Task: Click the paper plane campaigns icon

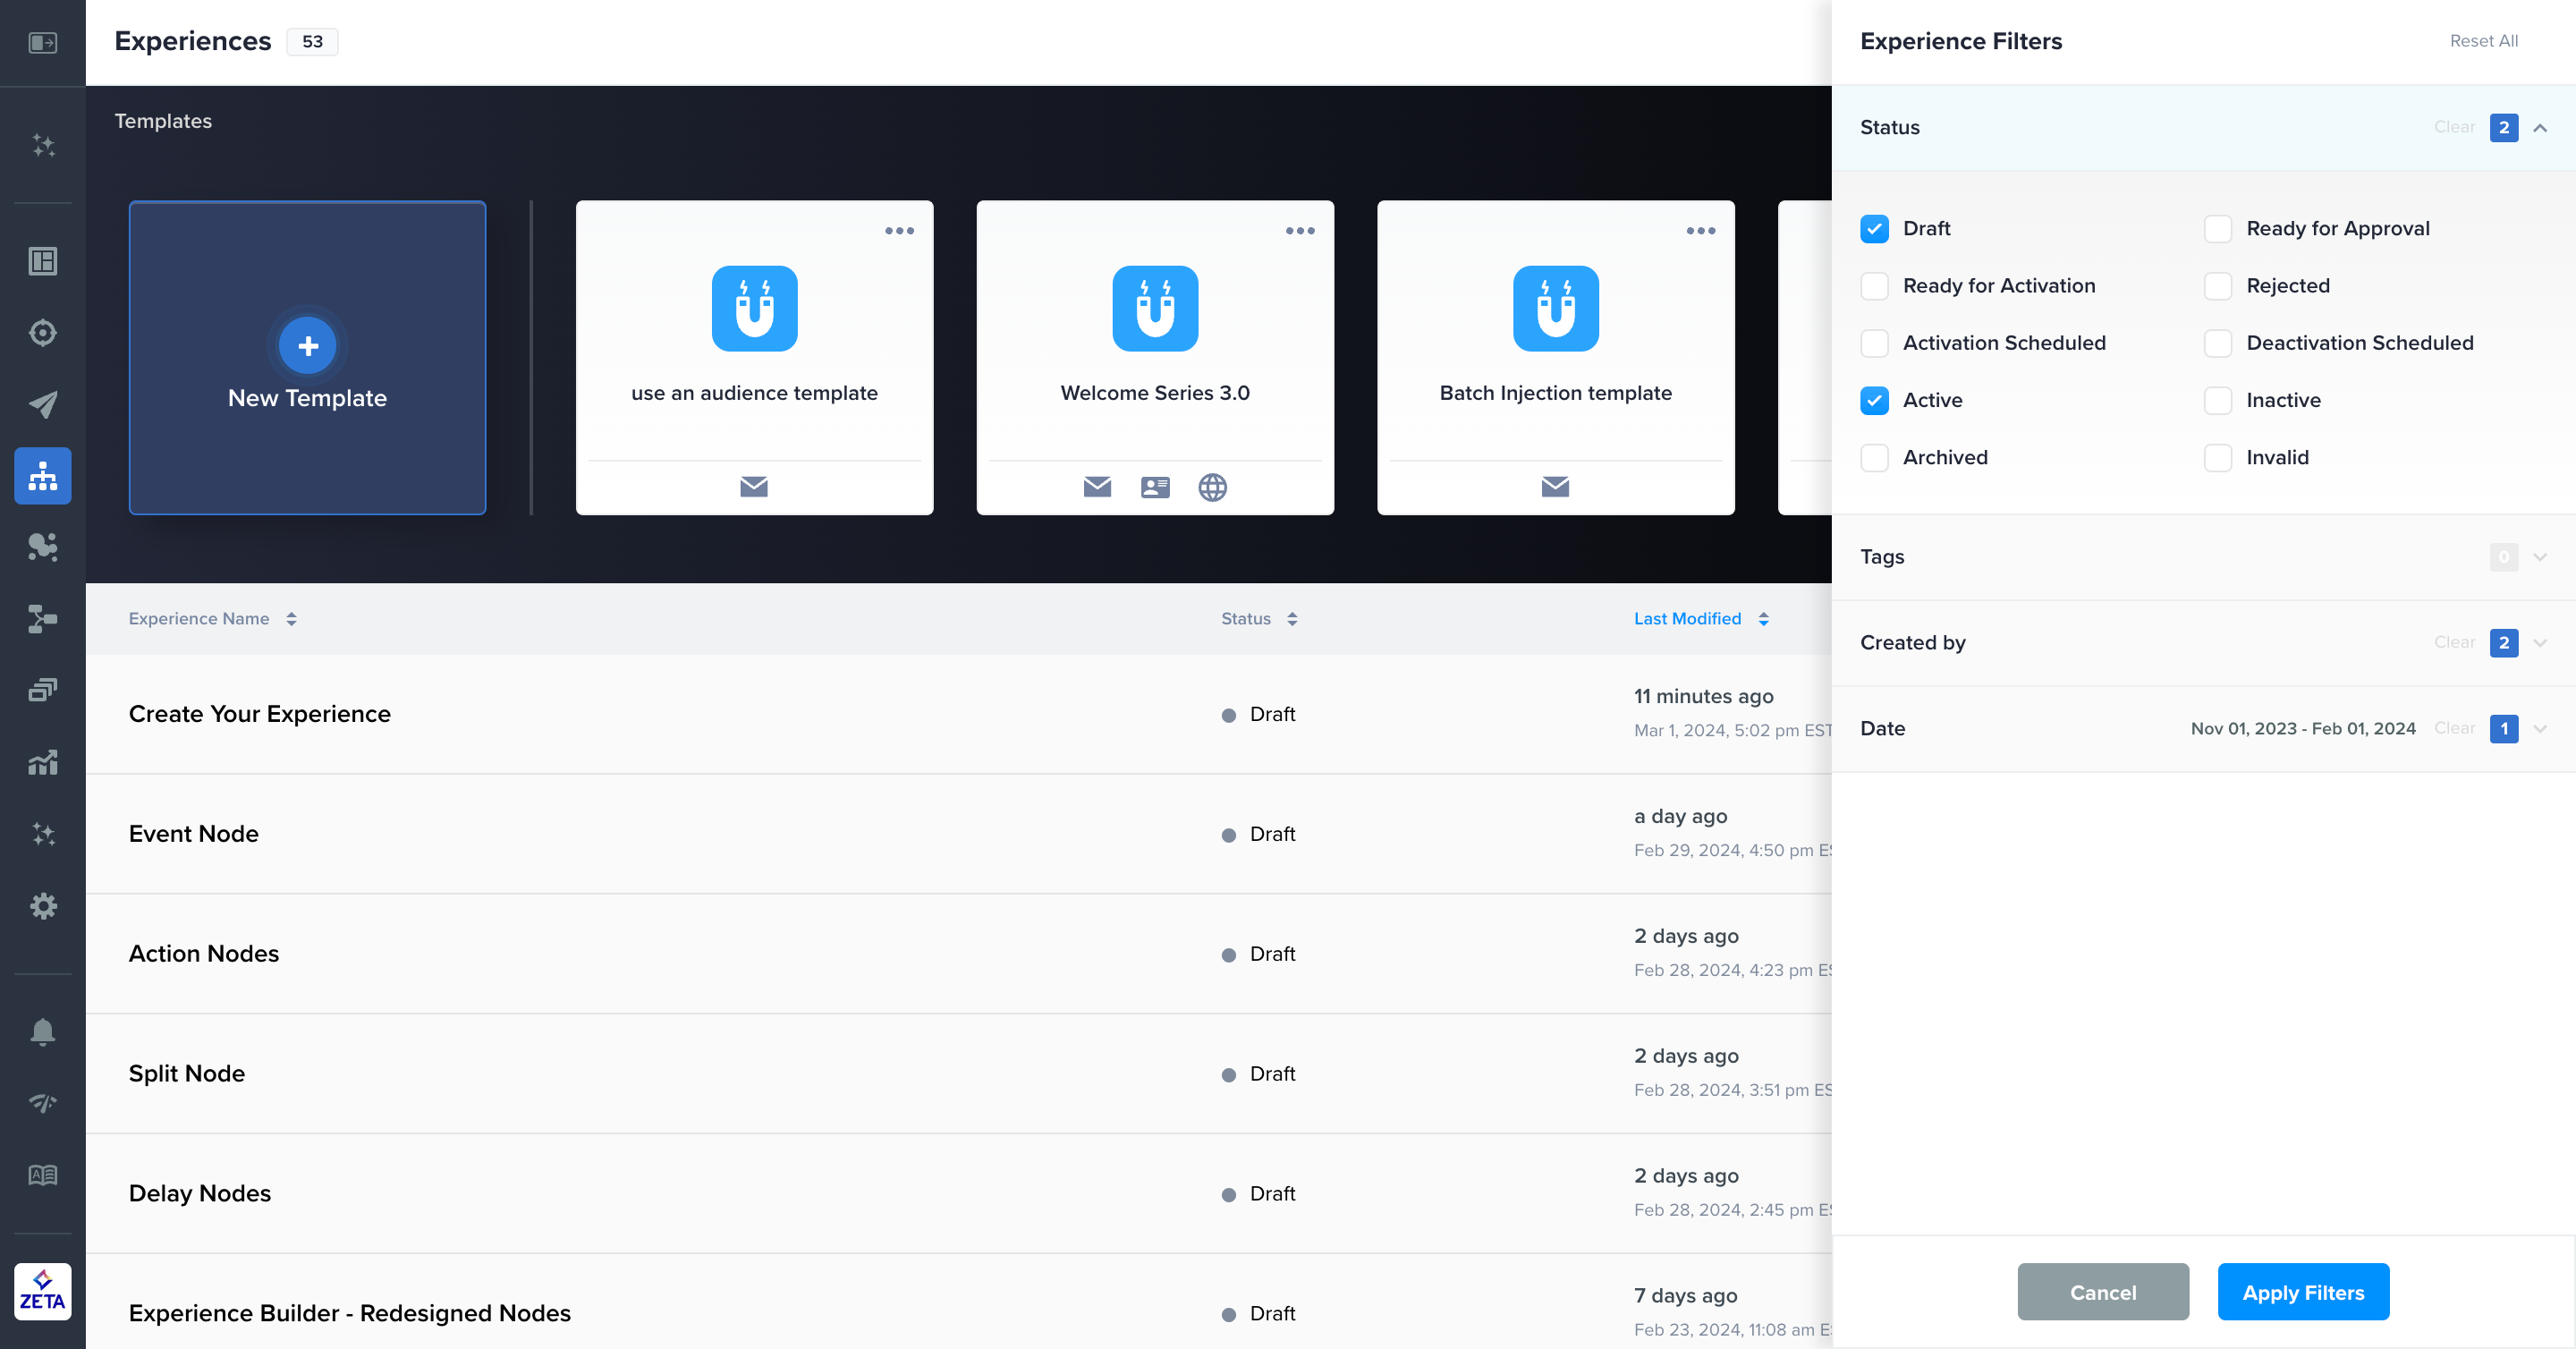Action: pyautogui.click(x=42, y=404)
